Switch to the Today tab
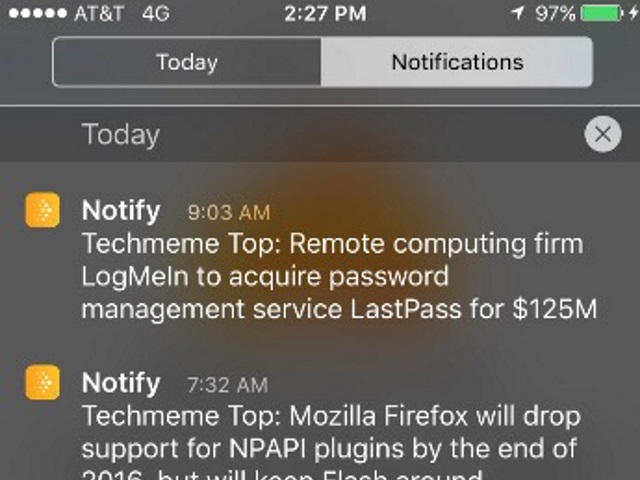 pyautogui.click(x=187, y=62)
